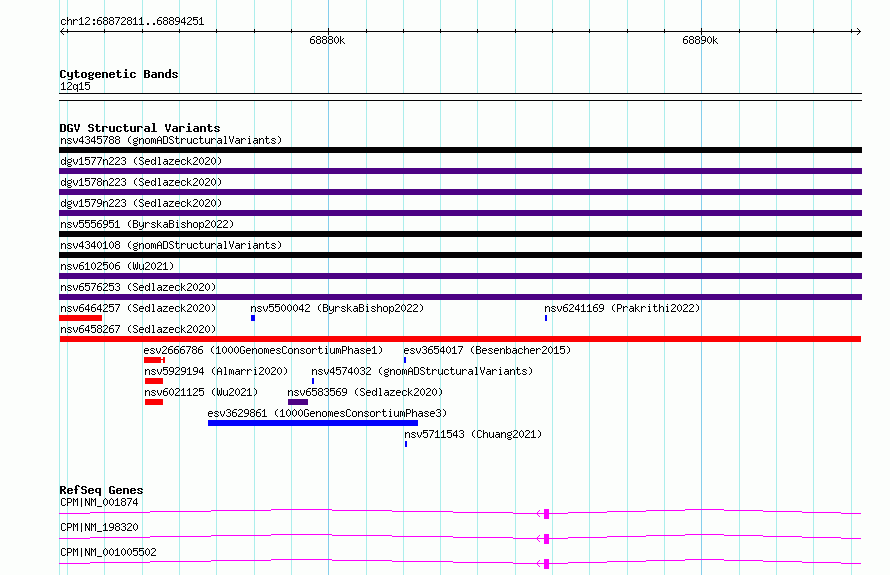Click the CPM NM_001874 gene label
Screen dimensions: 890x575
(99, 502)
